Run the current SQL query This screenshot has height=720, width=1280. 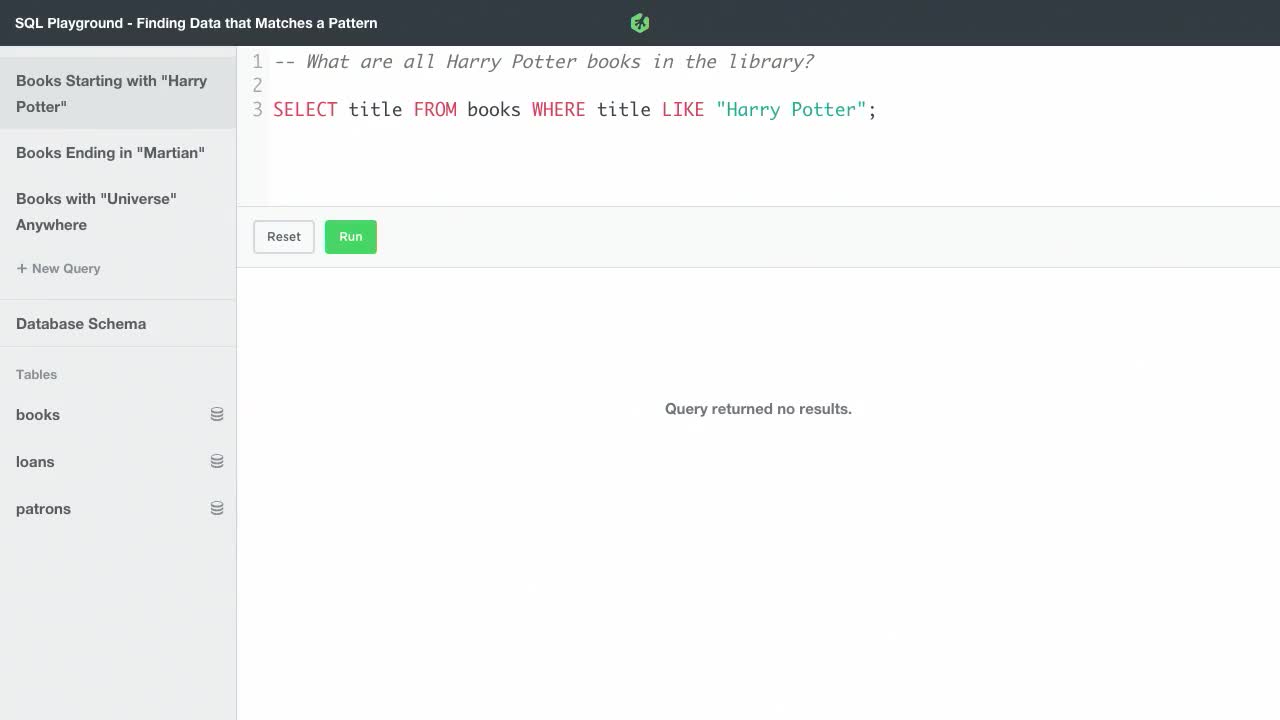pos(350,236)
